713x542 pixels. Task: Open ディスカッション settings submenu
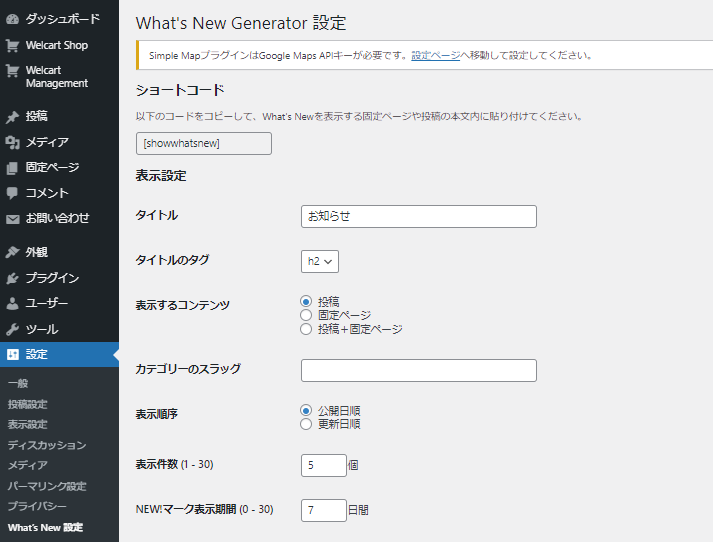pos(47,445)
